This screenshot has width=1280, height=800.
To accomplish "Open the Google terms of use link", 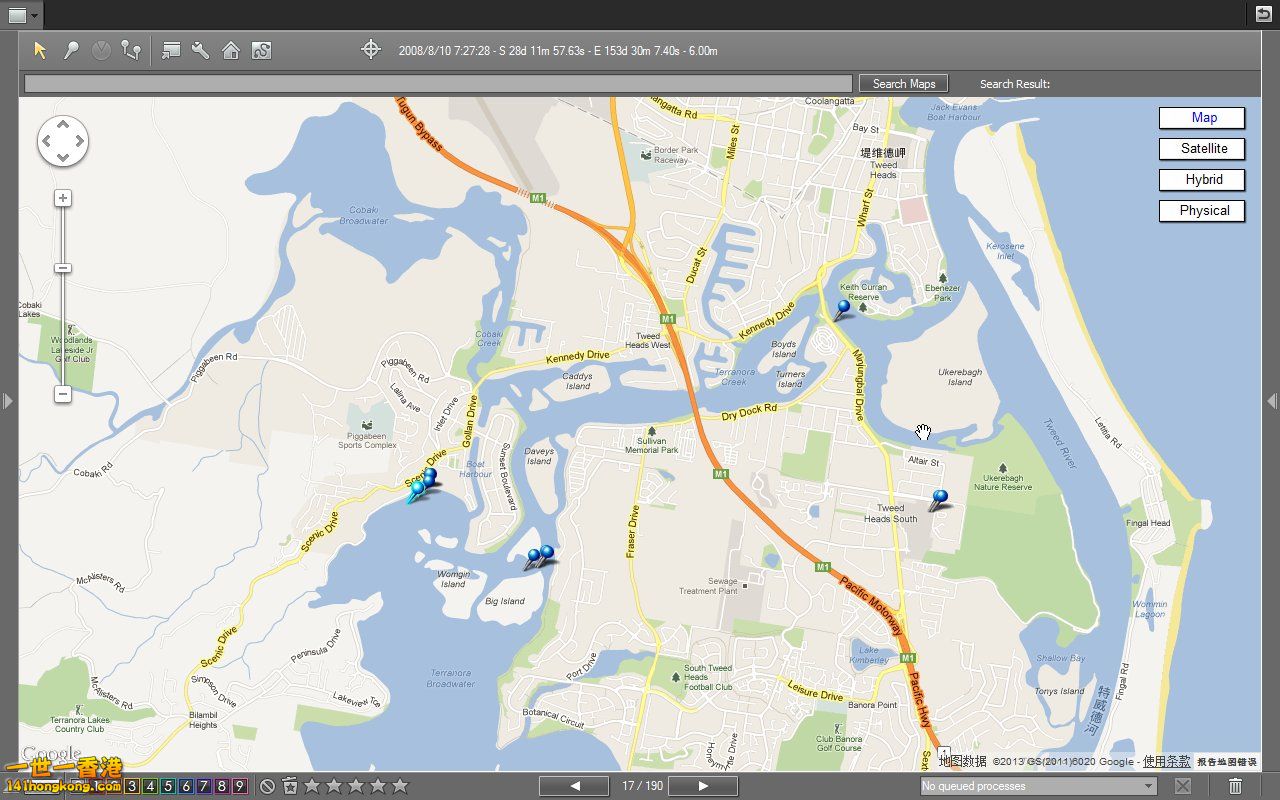I will click(x=1166, y=762).
